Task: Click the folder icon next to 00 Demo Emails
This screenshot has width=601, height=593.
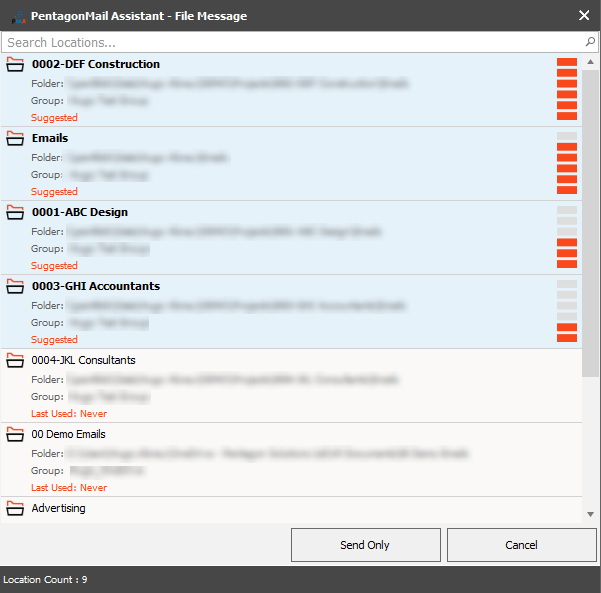Action: click(x=15, y=435)
